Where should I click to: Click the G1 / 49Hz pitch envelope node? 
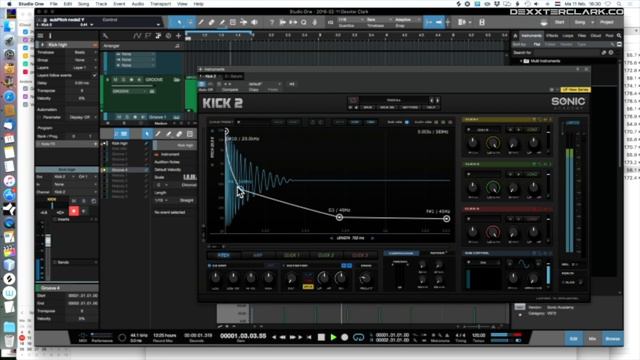coord(339,218)
